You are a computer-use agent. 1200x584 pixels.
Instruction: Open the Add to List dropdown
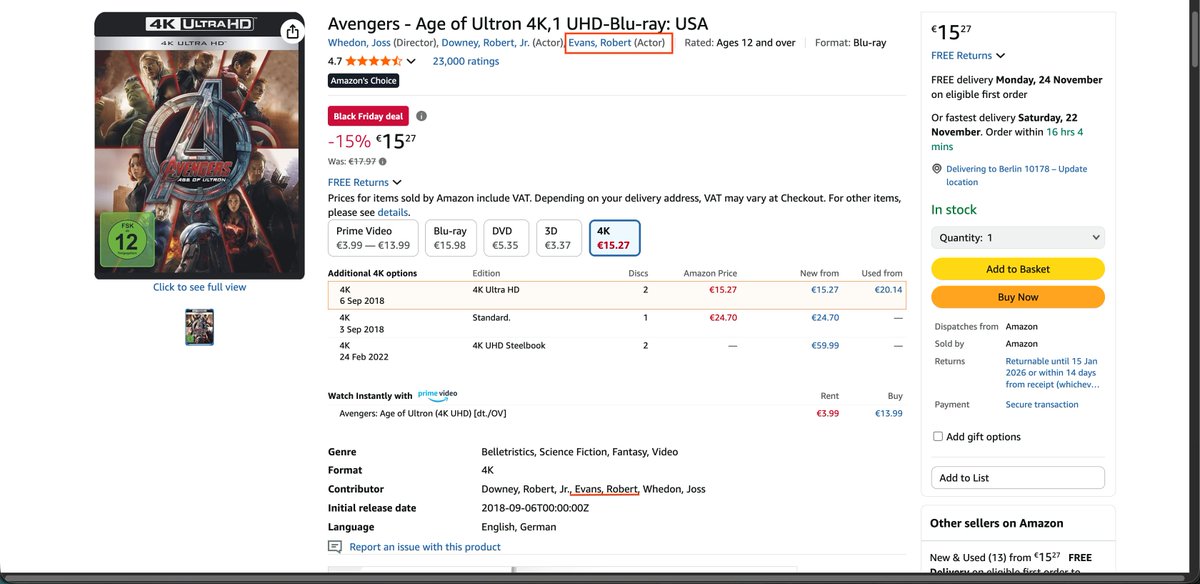click(x=1018, y=478)
